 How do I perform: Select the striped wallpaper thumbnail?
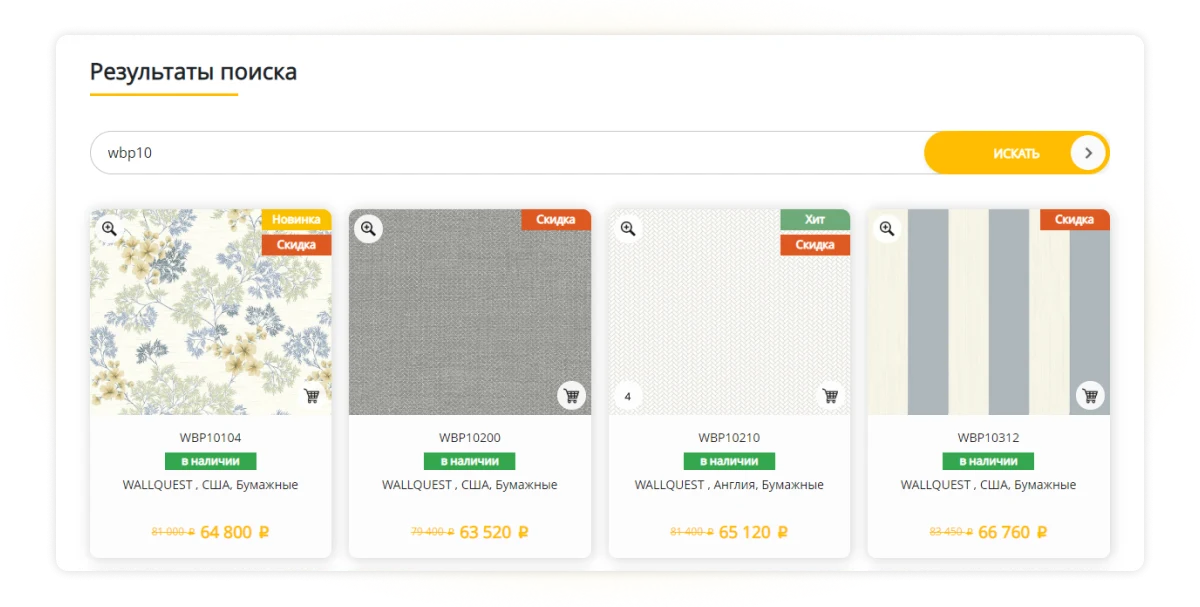988,312
